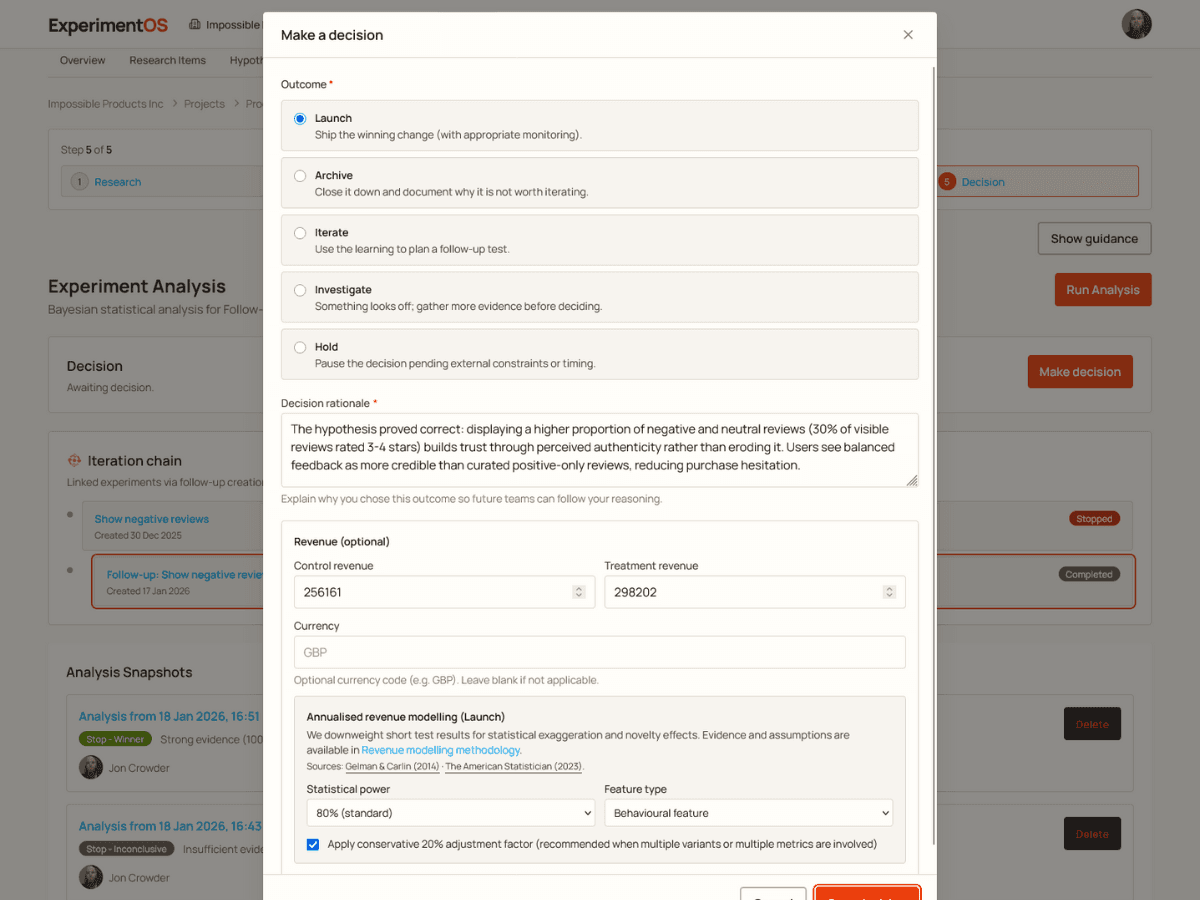Close the Make a decision dialog
This screenshot has height=900, width=1200.
click(x=908, y=34)
